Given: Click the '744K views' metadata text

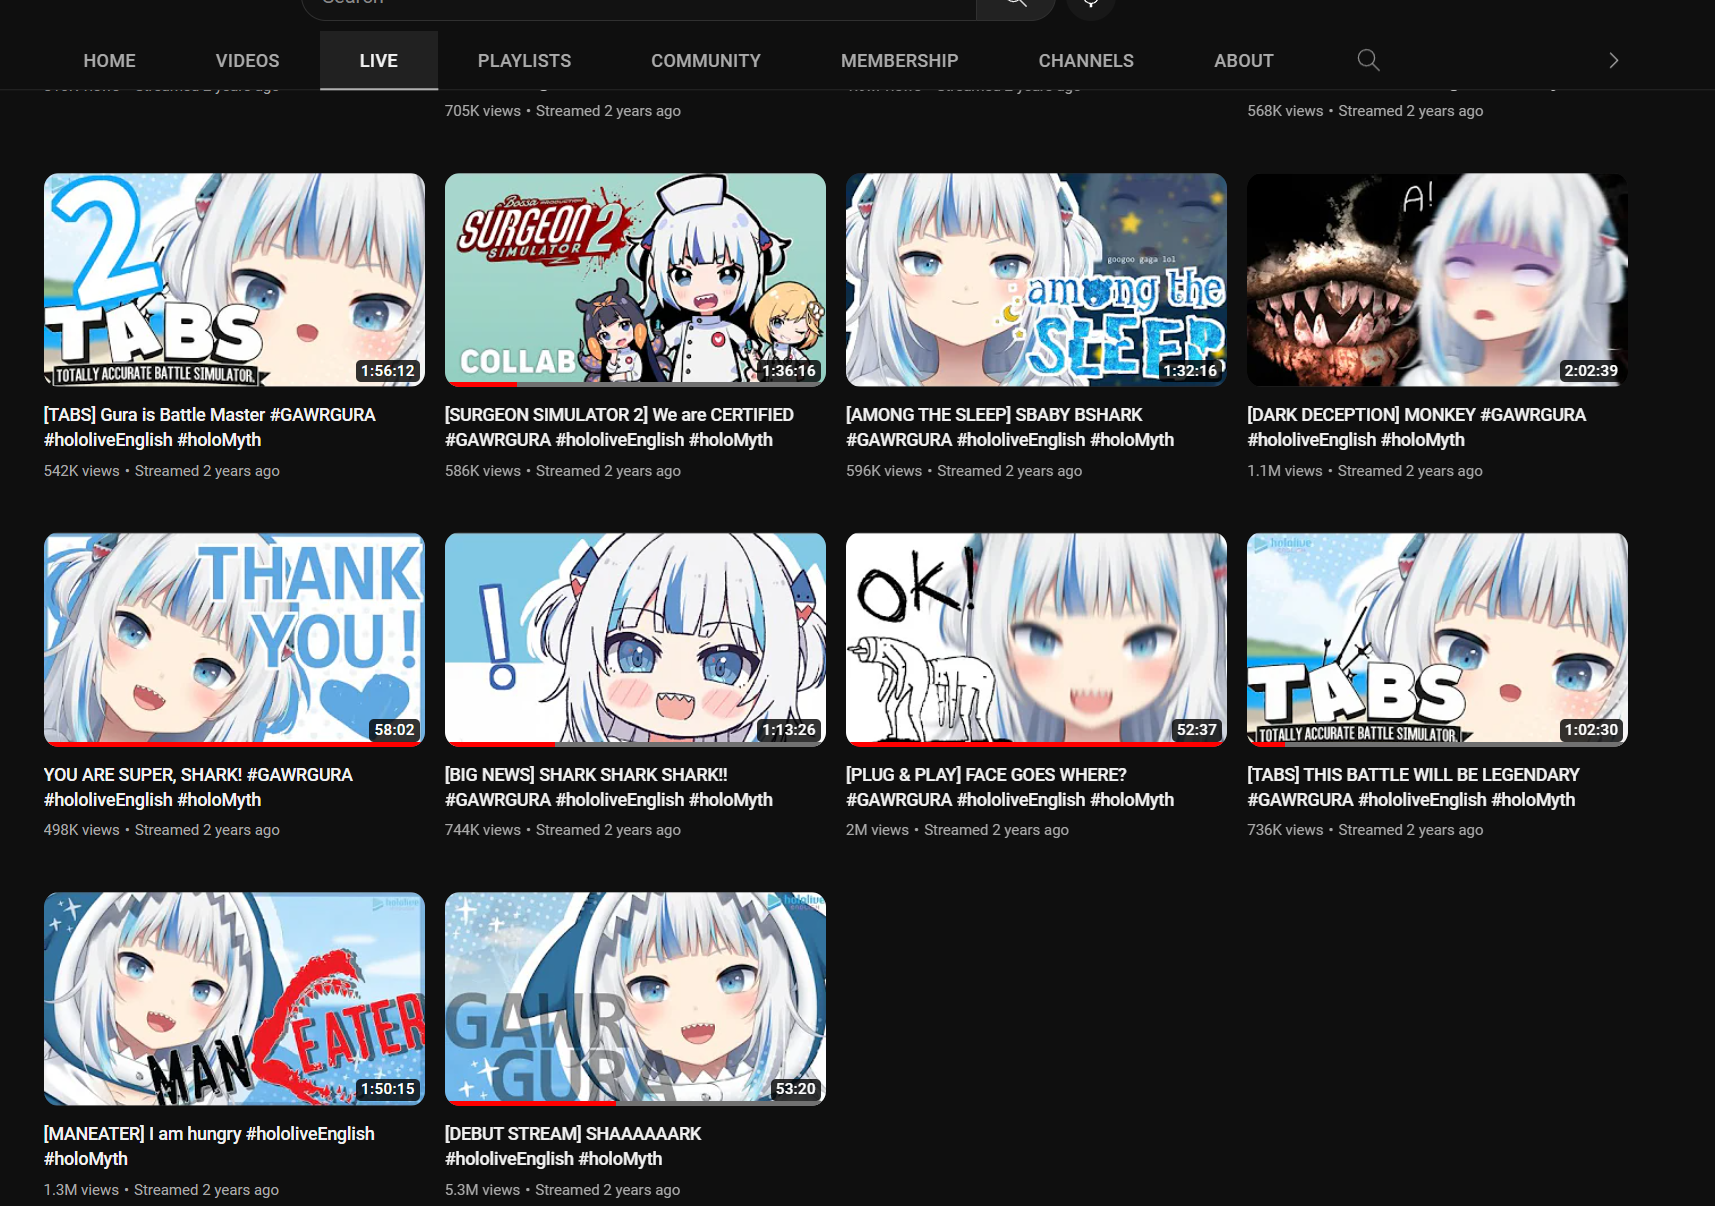Looking at the screenshot, I should pos(483,830).
